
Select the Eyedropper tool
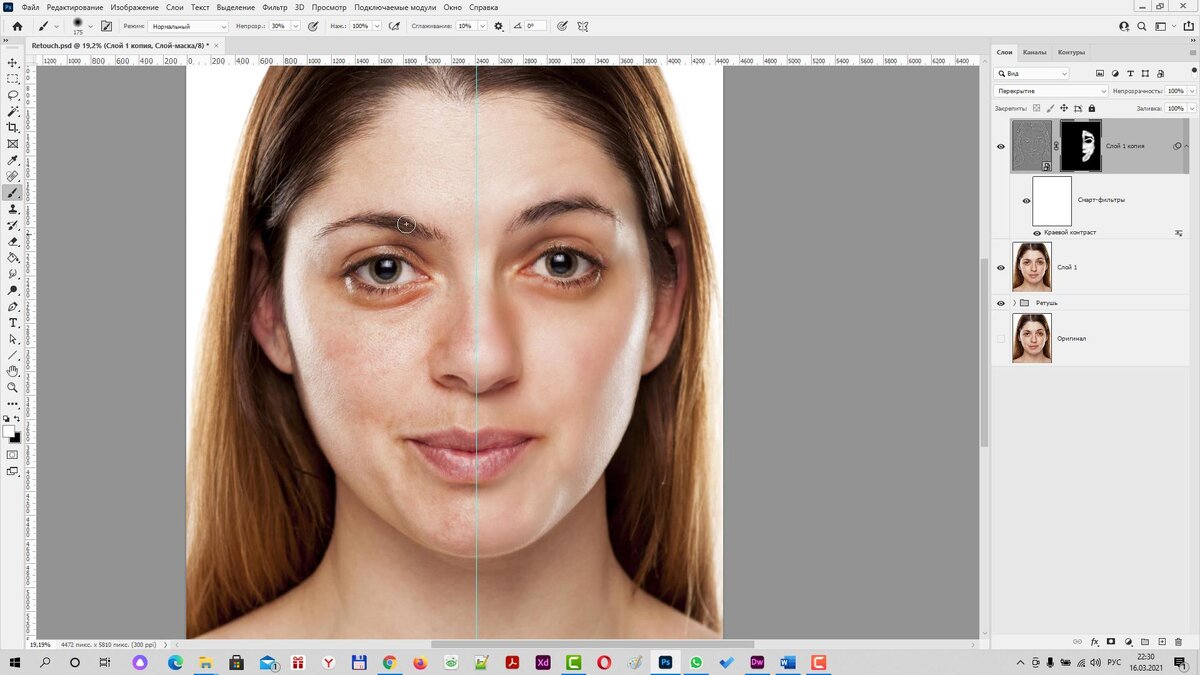tap(13, 160)
